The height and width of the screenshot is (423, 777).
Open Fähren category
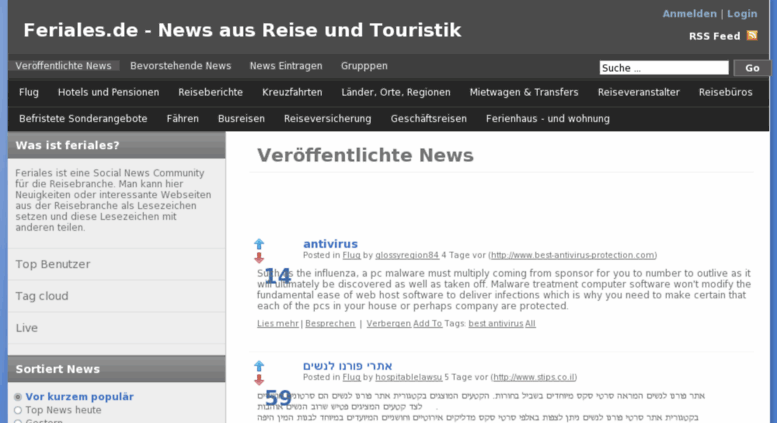point(182,118)
